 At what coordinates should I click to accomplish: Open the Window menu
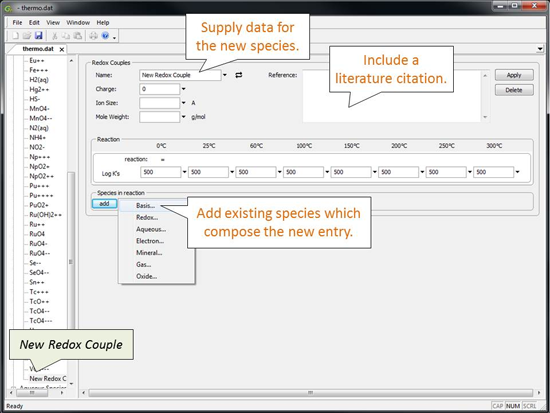tap(78, 22)
